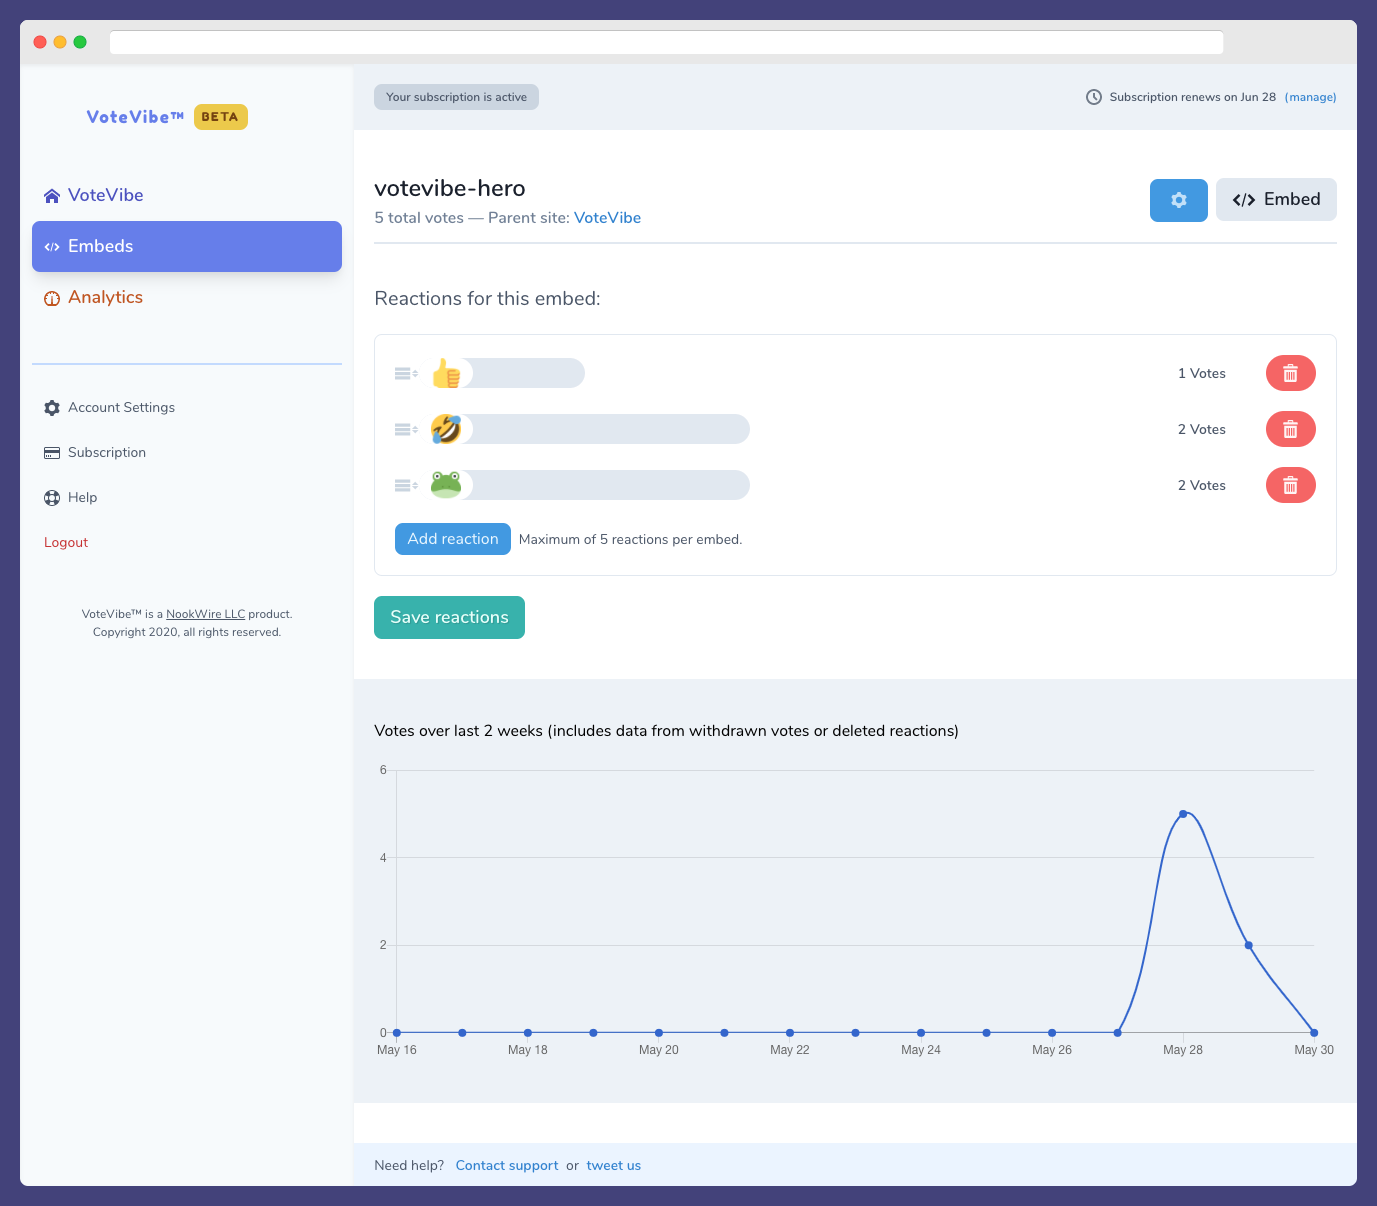Click the Account Settings gear icon
Image resolution: width=1377 pixels, height=1206 pixels.
(52, 408)
